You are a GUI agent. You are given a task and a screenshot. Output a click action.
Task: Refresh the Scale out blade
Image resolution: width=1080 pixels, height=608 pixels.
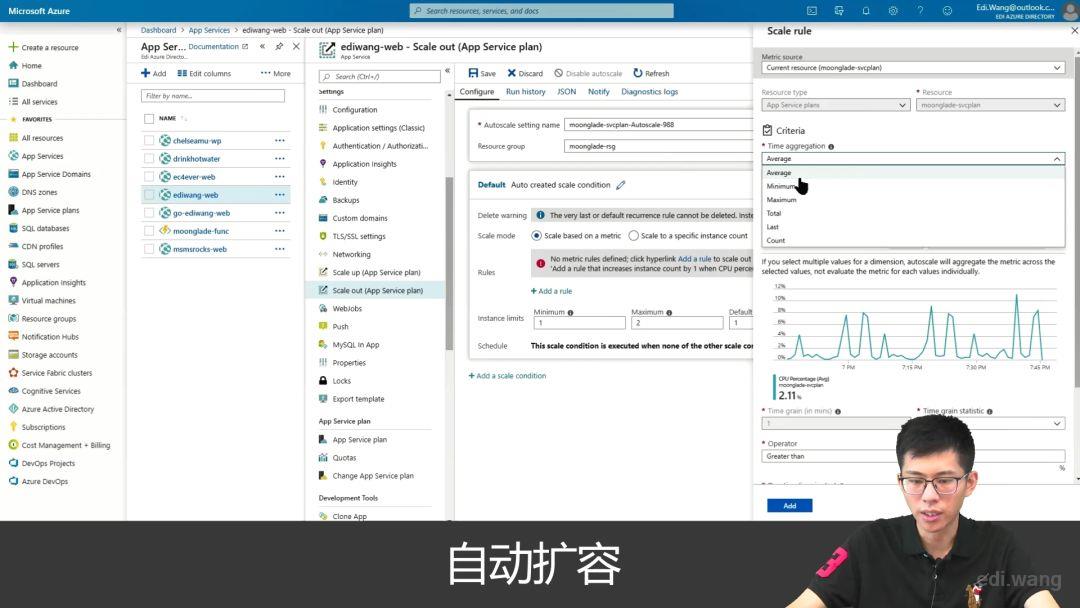(652, 73)
